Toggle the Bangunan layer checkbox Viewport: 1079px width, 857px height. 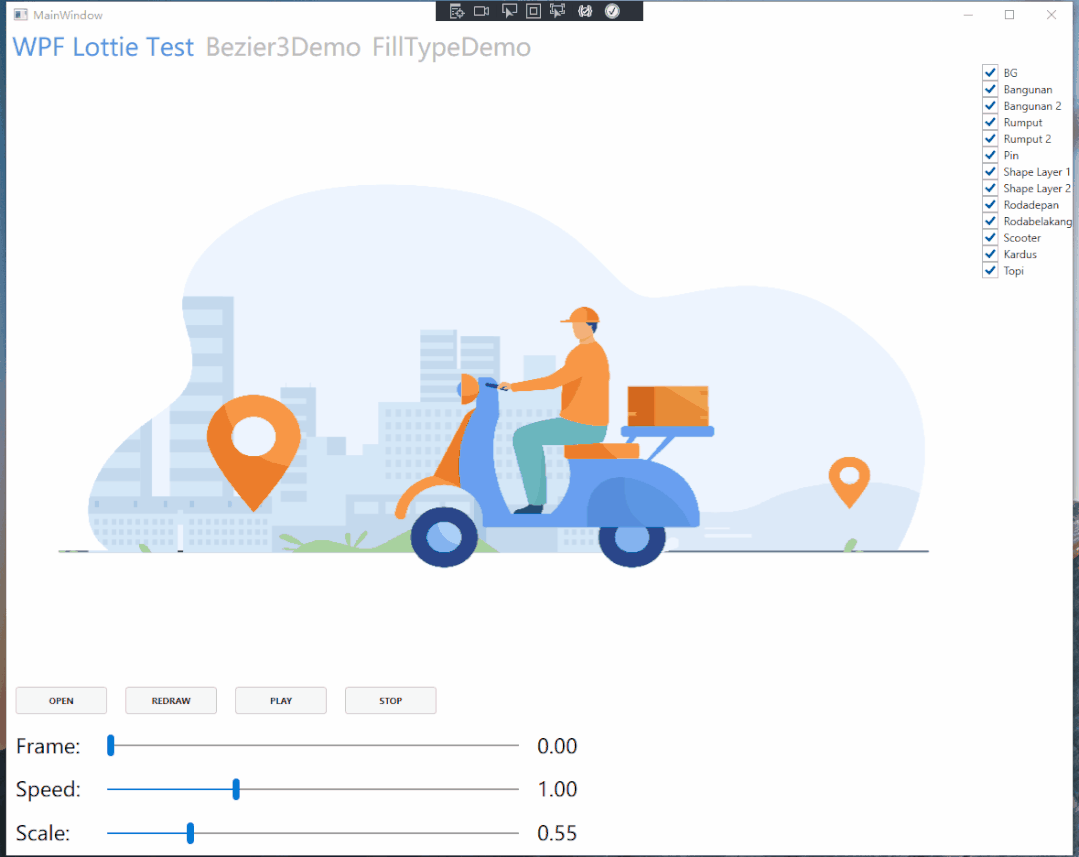(x=990, y=89)
